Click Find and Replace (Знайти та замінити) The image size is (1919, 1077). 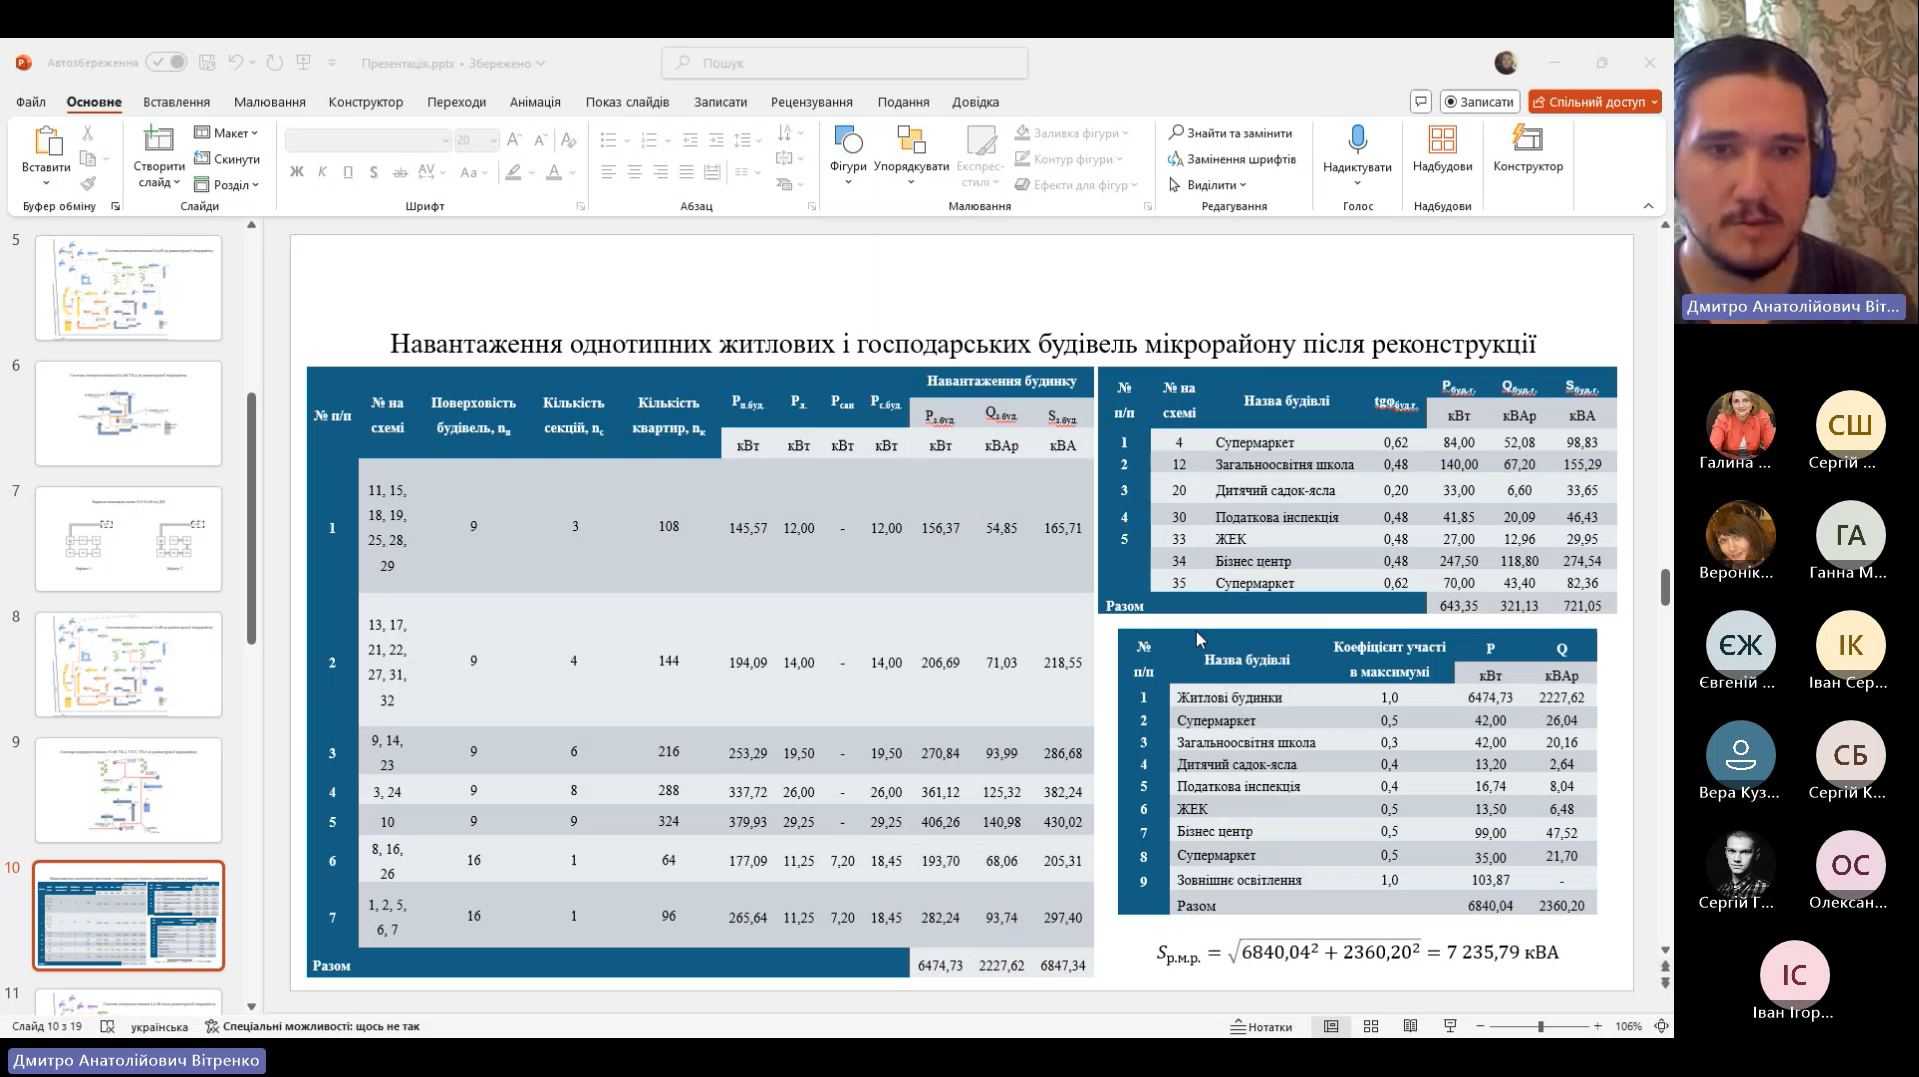(1231, 133)
